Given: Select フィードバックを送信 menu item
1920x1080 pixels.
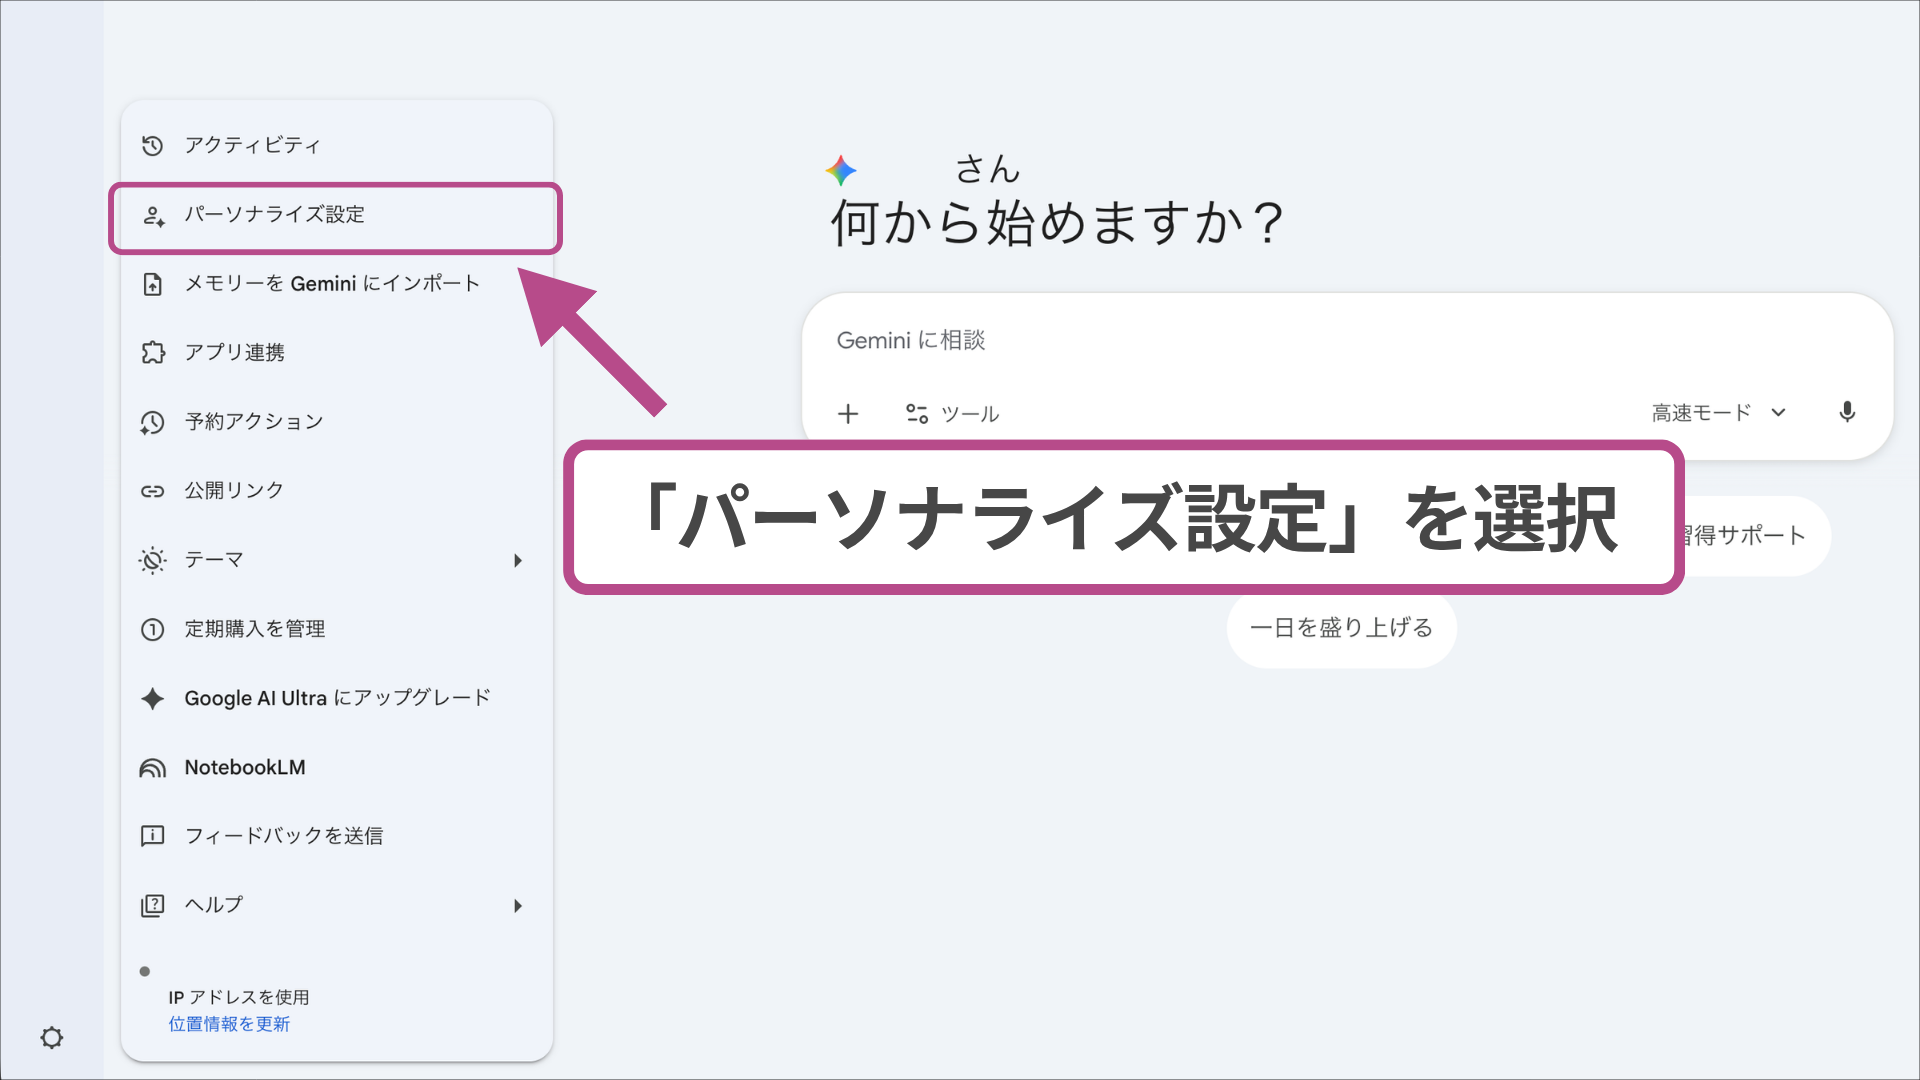Looking at the screenshot, I should click(x=337, y=836).
